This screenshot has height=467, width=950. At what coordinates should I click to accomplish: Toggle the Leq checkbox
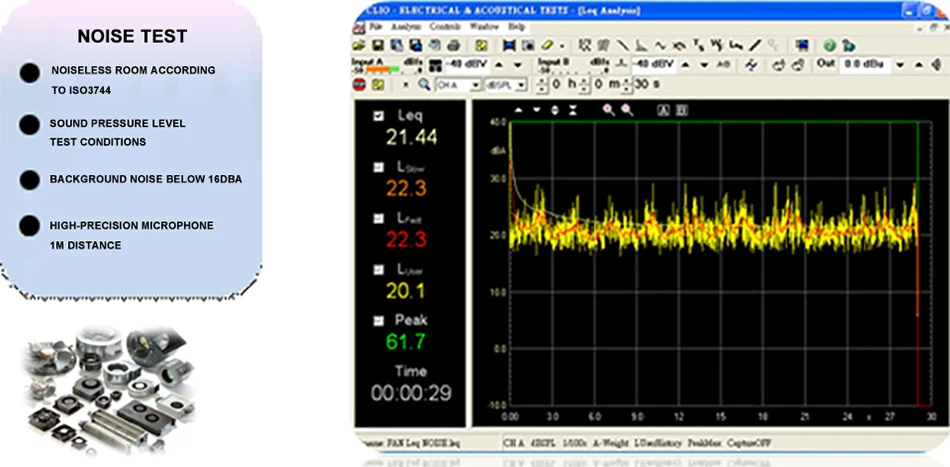378,116
